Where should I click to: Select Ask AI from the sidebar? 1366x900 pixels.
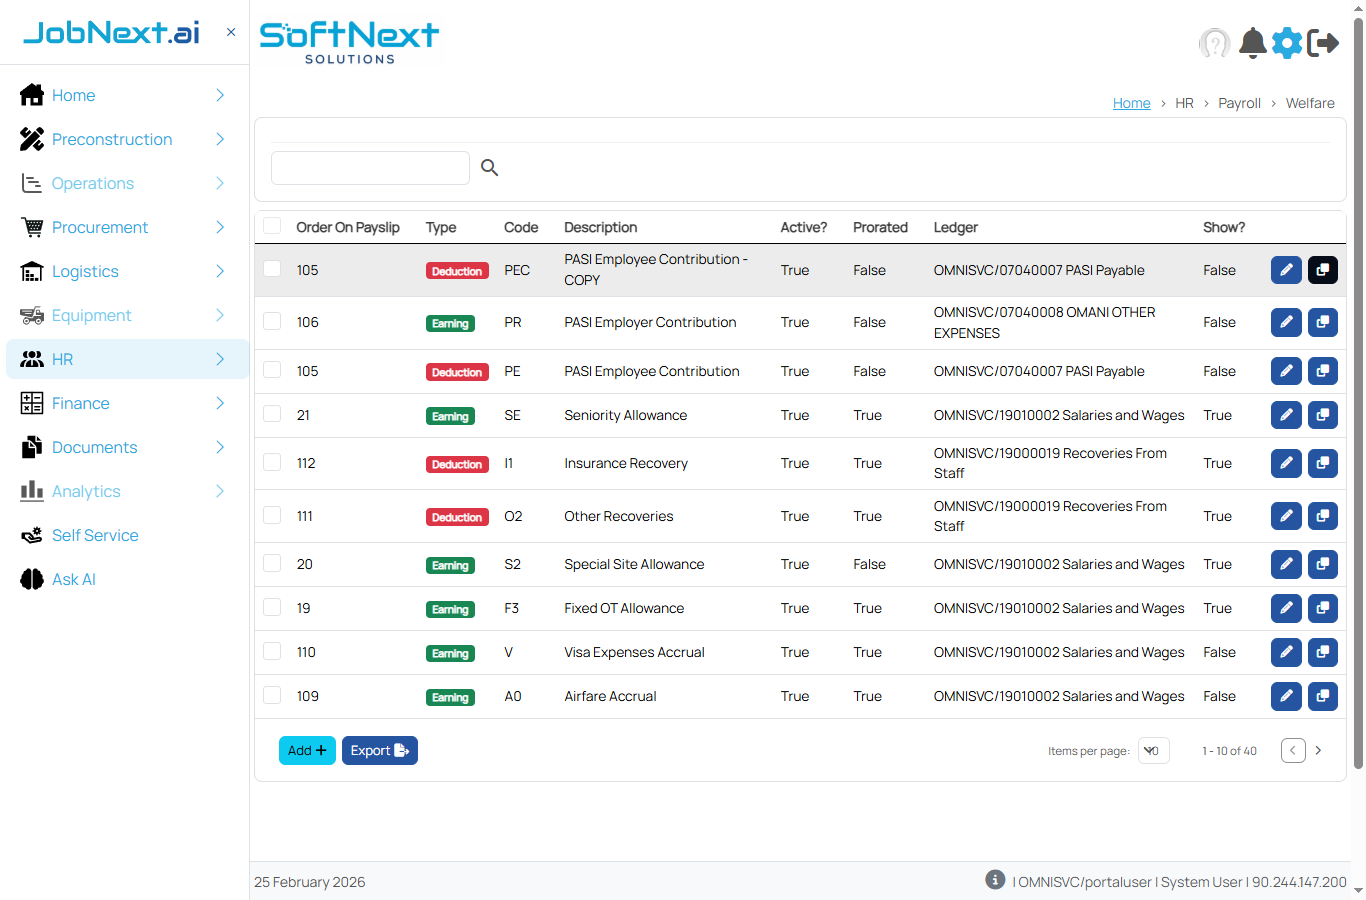tap(73, 579)
